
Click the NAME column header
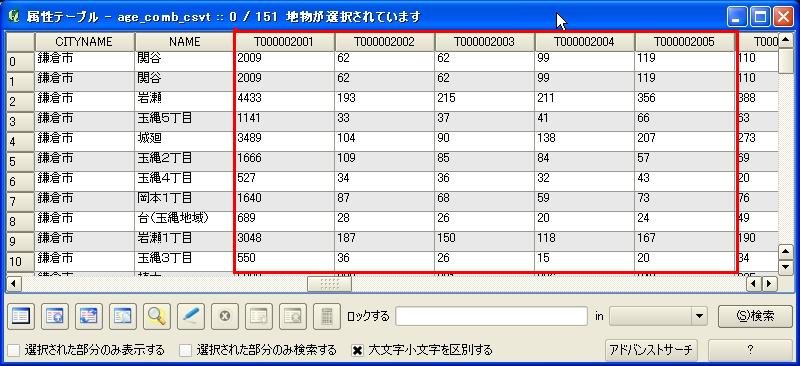(x=184, y=42)
